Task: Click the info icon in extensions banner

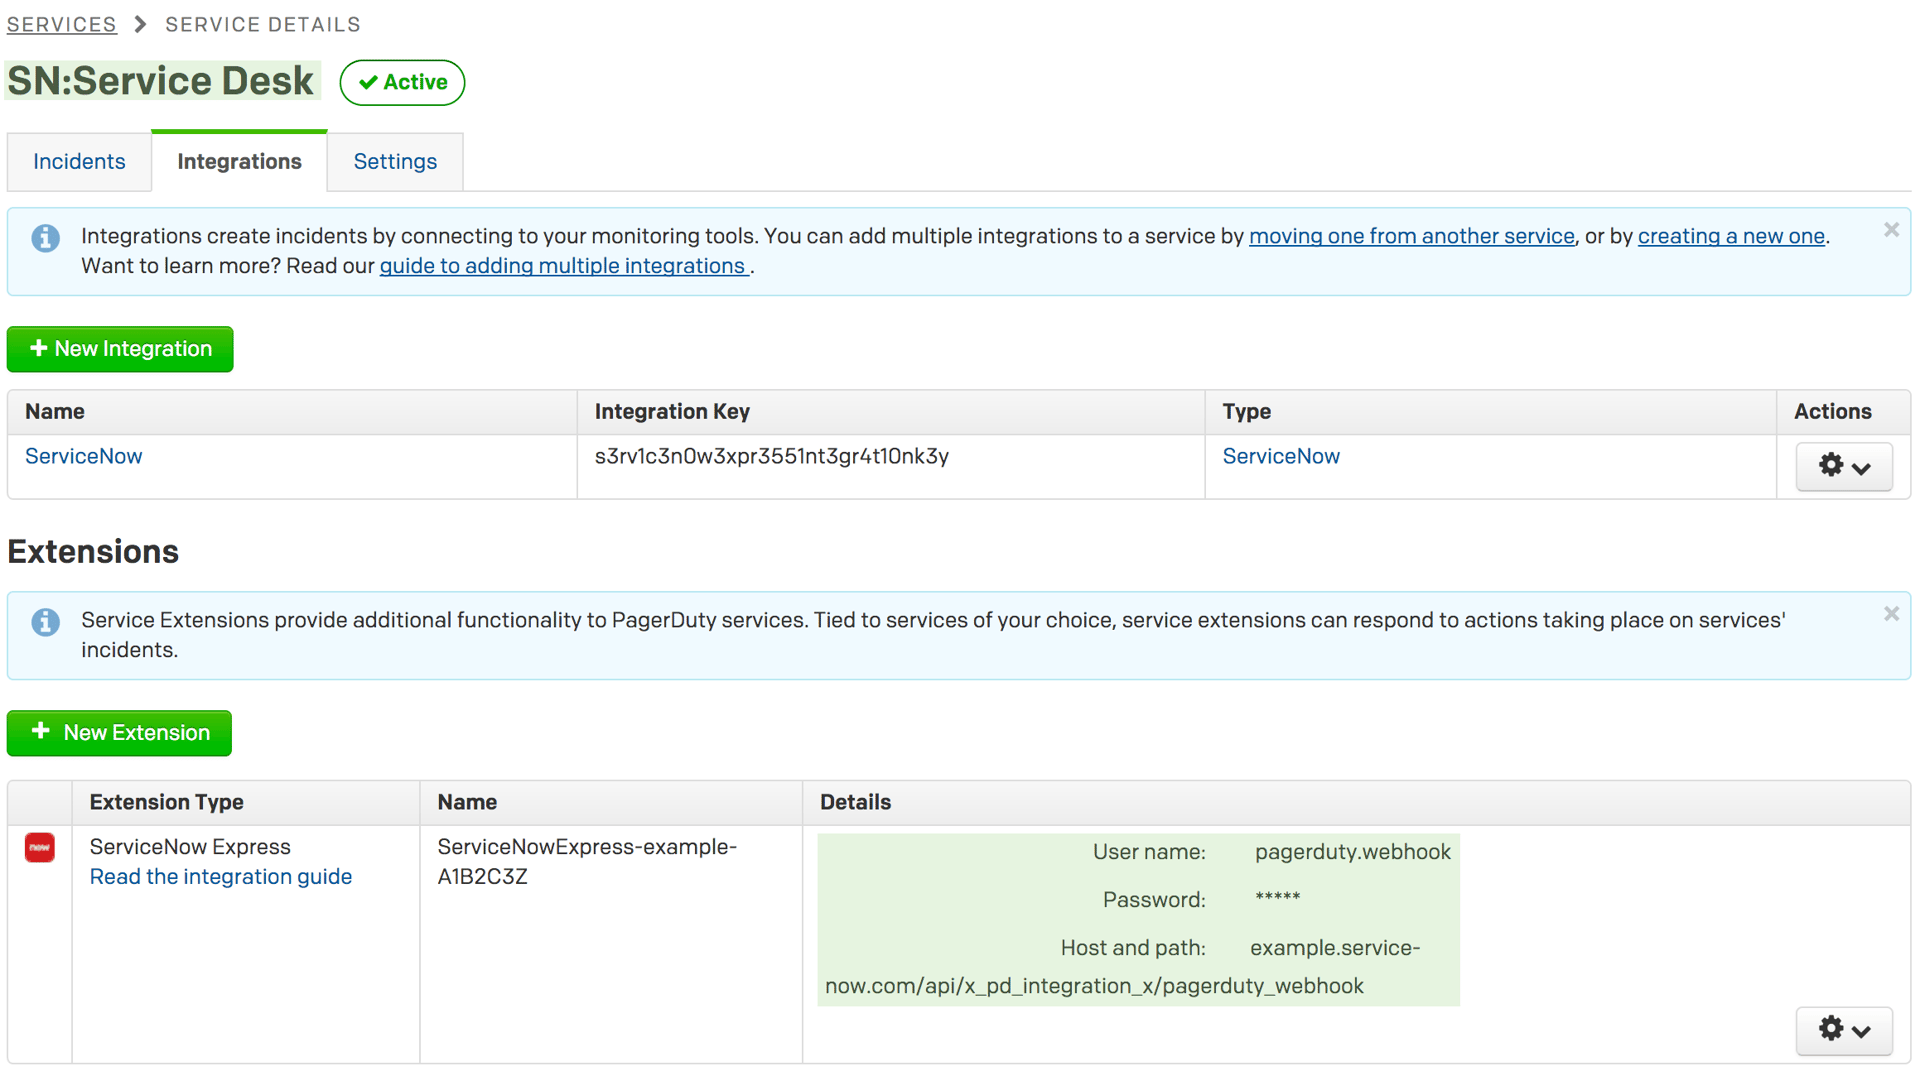Action: click(45, 622)
